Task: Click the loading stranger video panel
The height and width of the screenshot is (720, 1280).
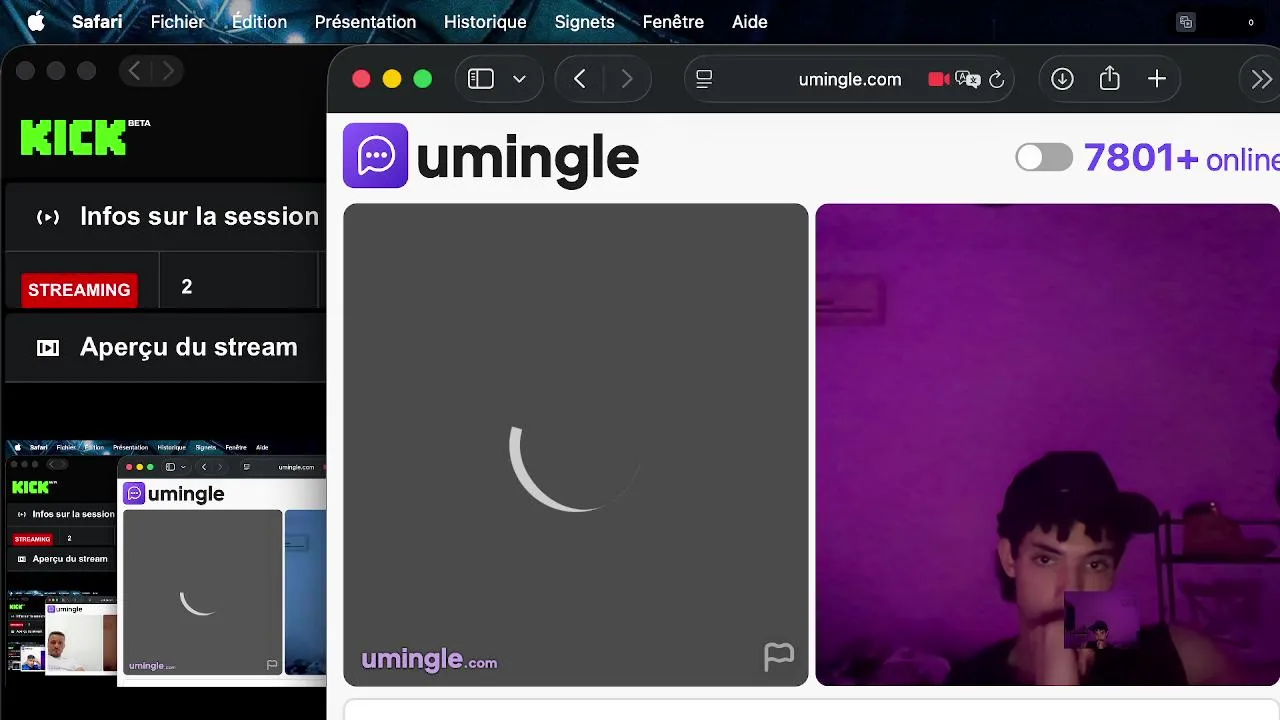Action: 576,445
